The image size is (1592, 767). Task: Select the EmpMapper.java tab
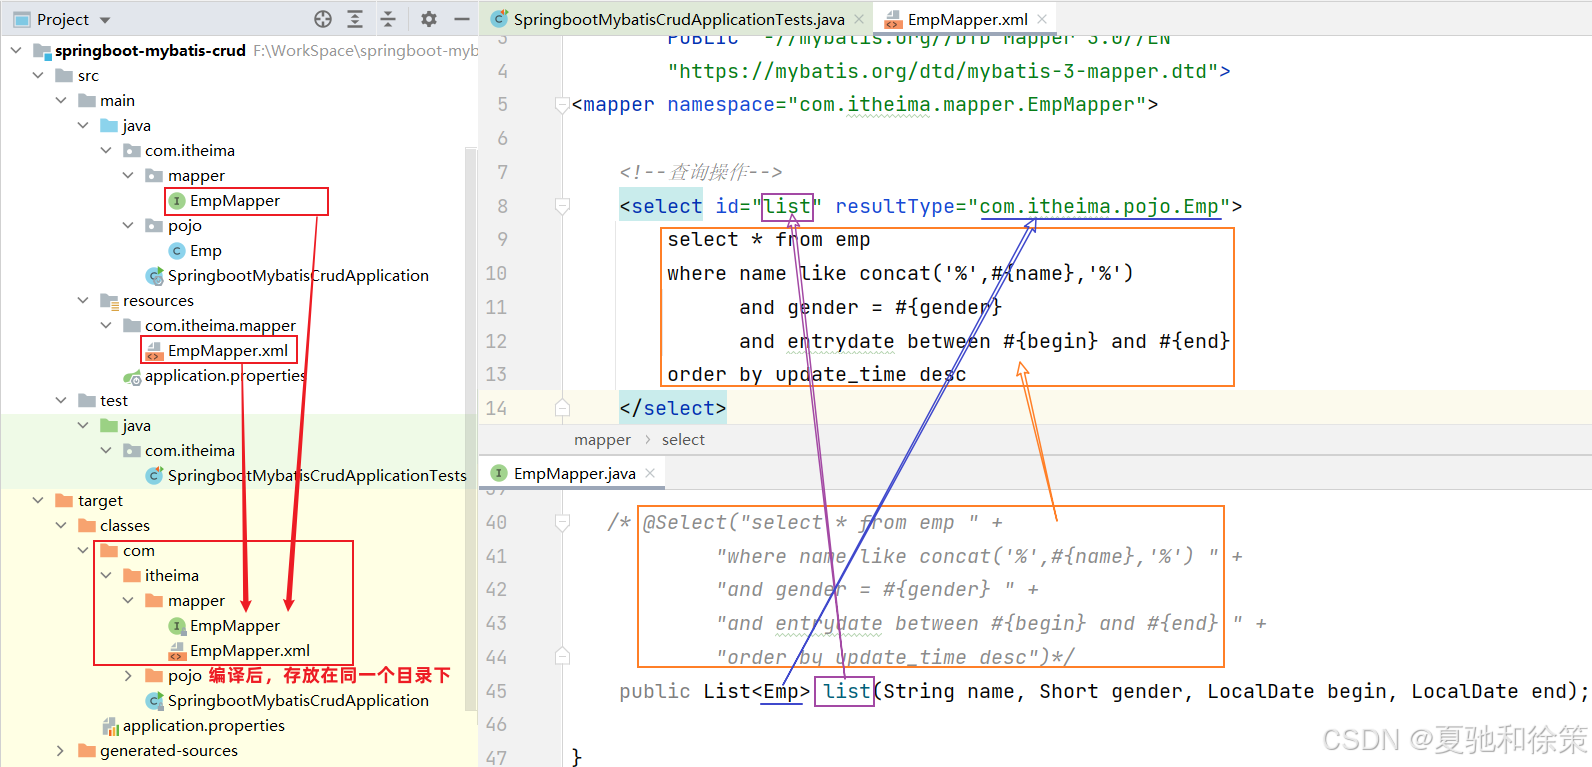(574, 473)
